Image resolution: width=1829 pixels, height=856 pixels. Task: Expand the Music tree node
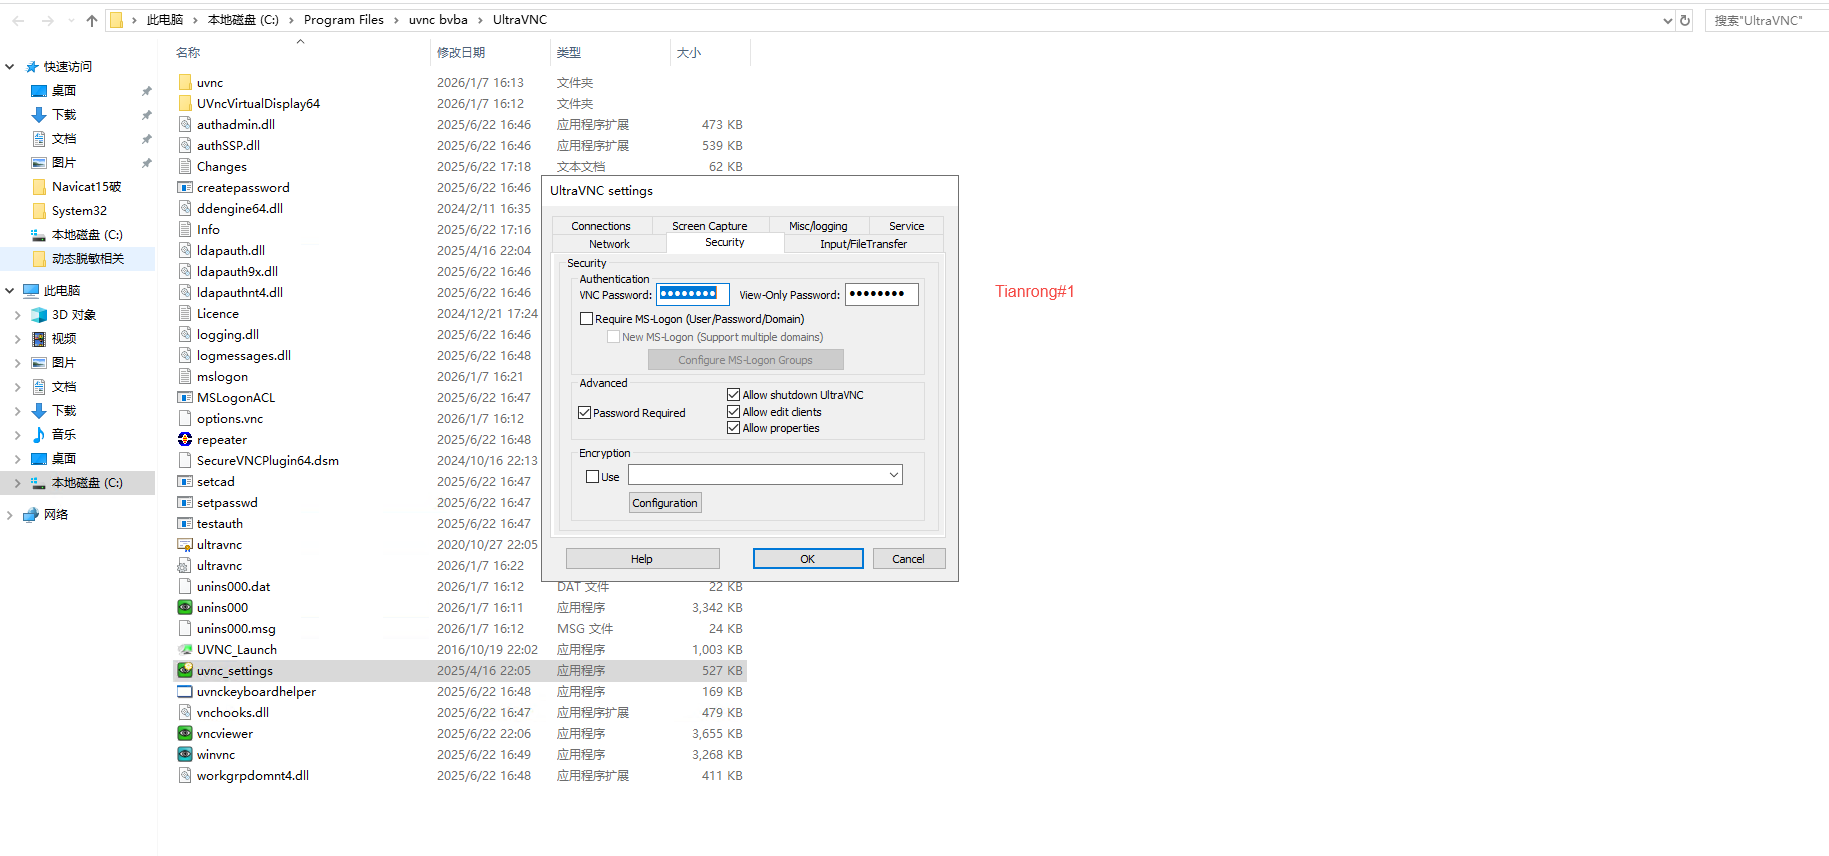coord(17,435)
